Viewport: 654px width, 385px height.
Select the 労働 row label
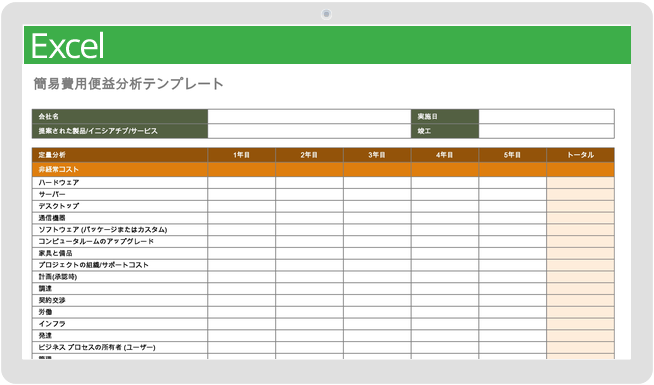coord(120,312)
